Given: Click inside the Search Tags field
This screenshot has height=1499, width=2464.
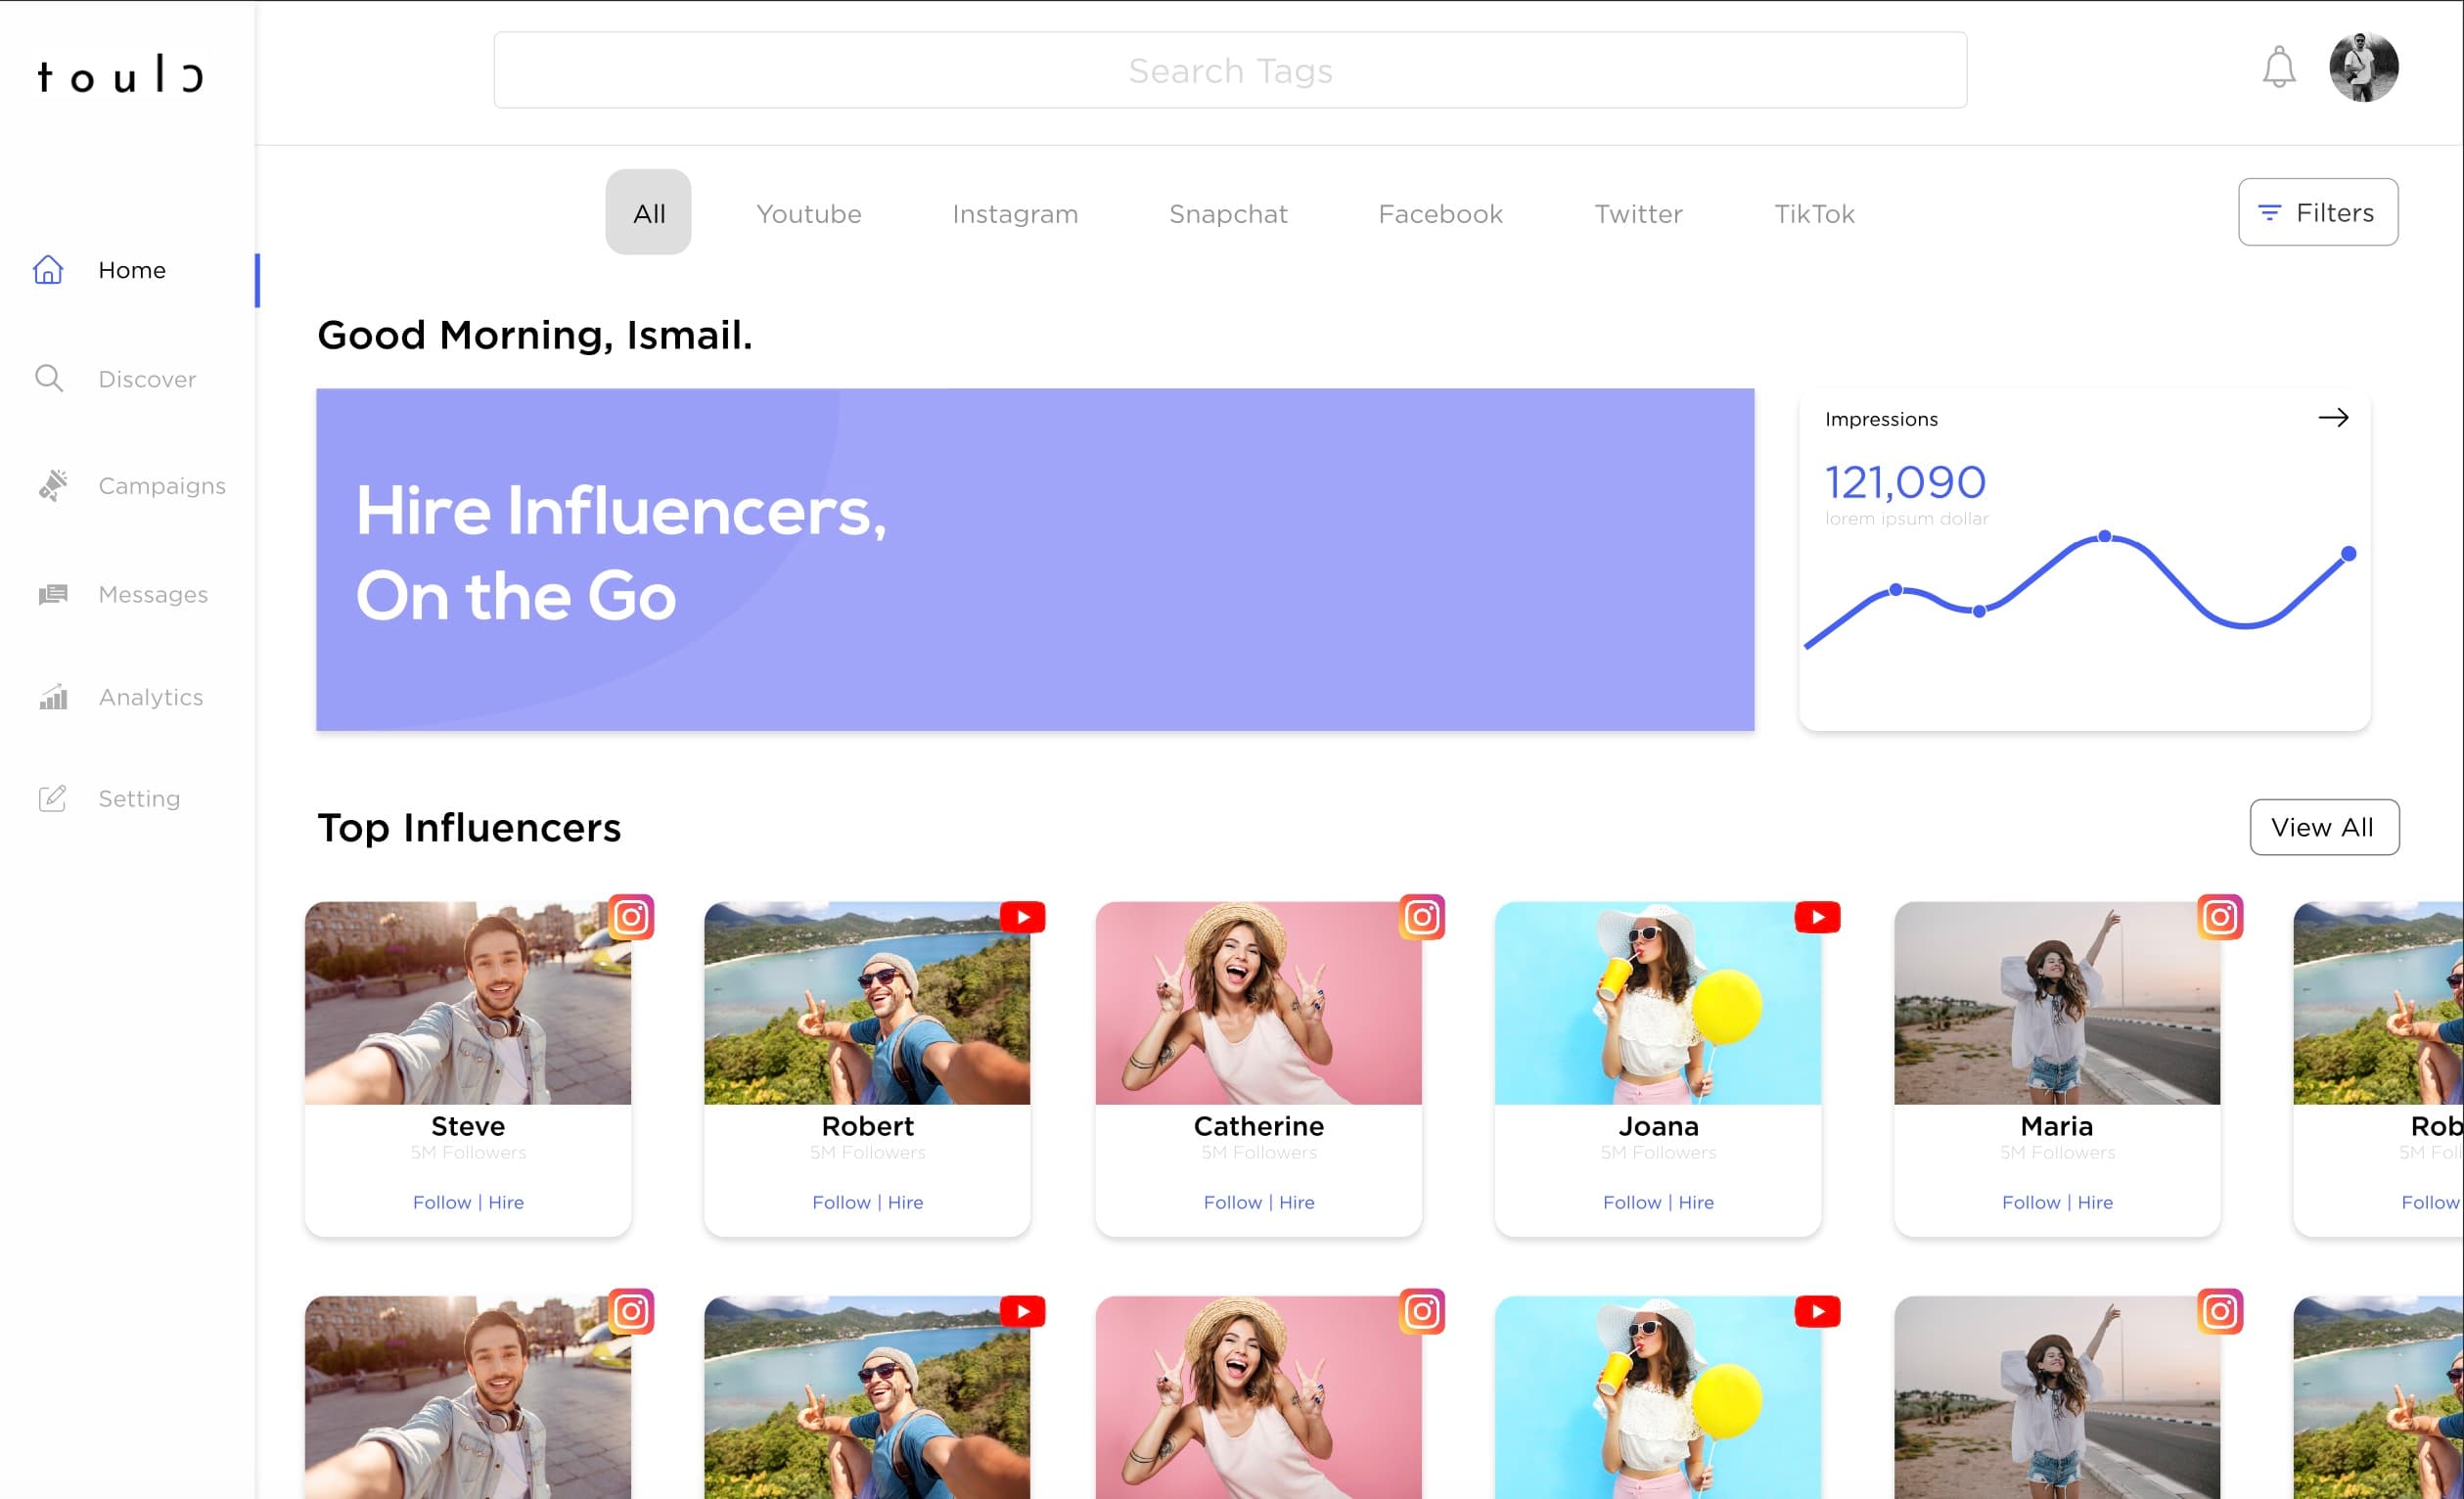Looking at the screenshot, I should (1231, 70).
